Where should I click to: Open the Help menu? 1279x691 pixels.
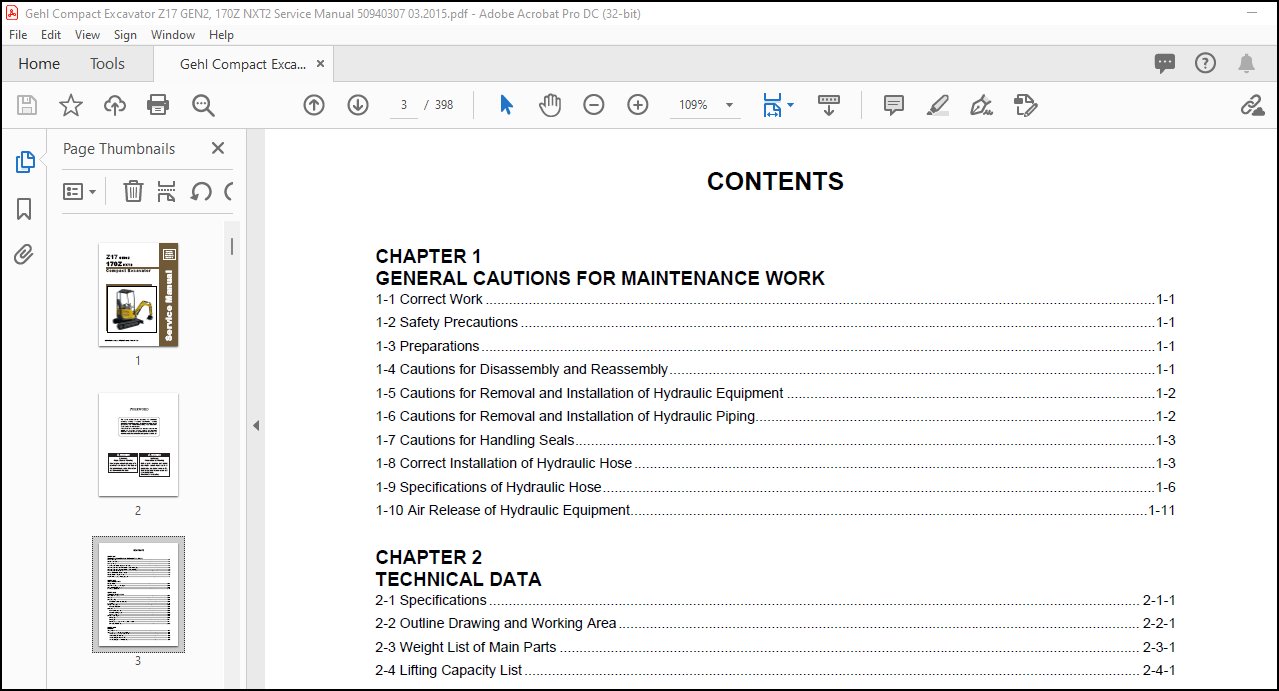[222, 34]
